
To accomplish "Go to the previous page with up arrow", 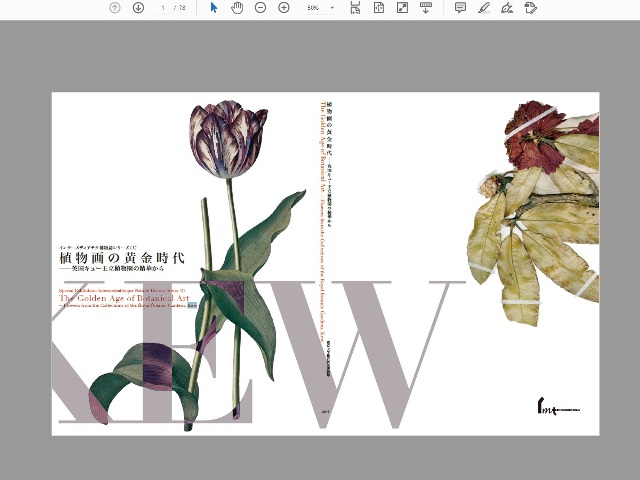I will (115, 7).
